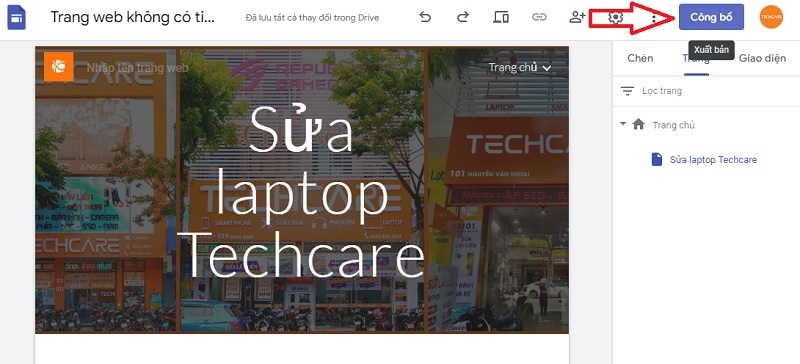
Task: Click the orange site logo in header
Action: coord(59,67)
